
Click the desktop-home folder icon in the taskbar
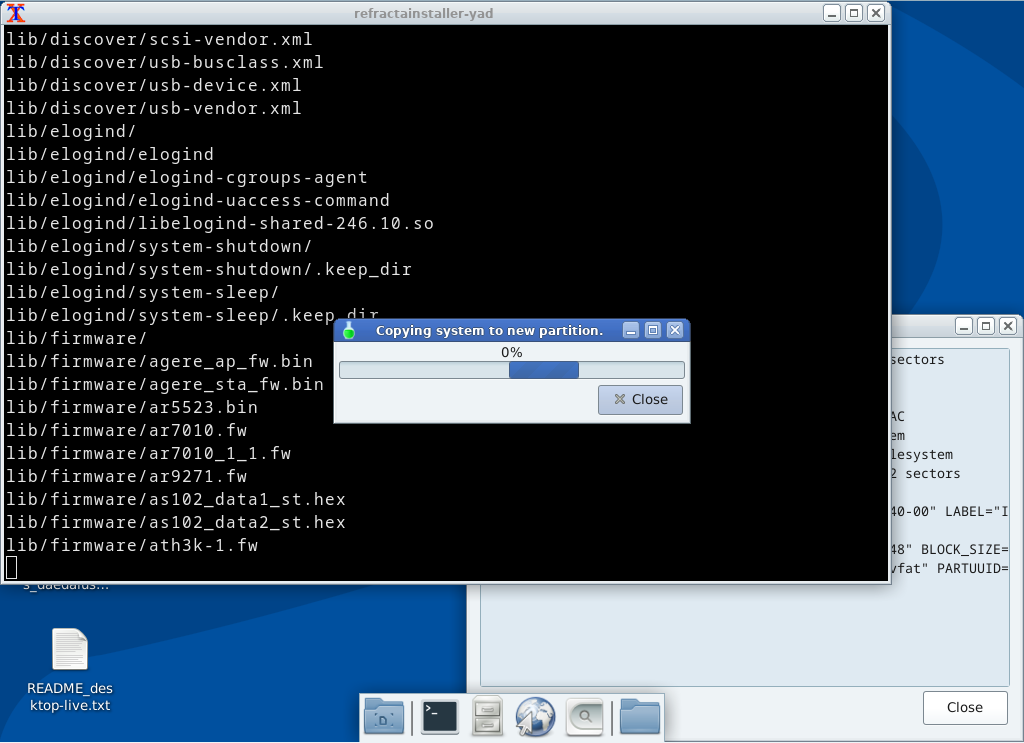click(385, 716)
